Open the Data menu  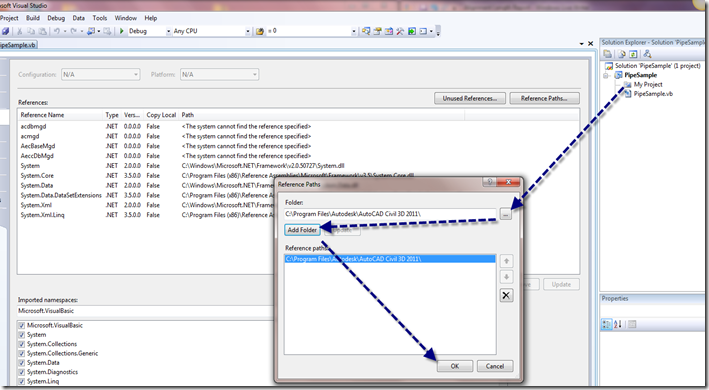[x=79, y=18]
